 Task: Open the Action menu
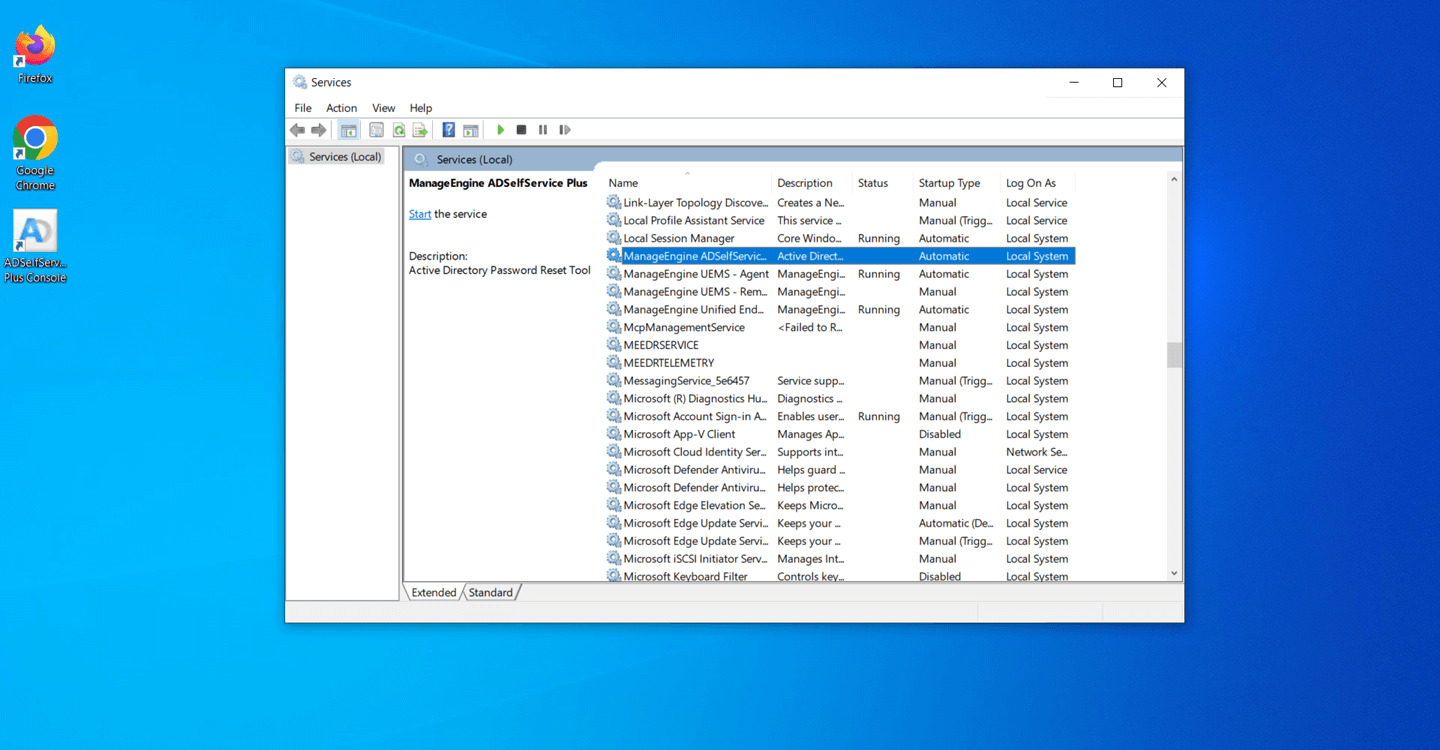click(x=341, y=107)
